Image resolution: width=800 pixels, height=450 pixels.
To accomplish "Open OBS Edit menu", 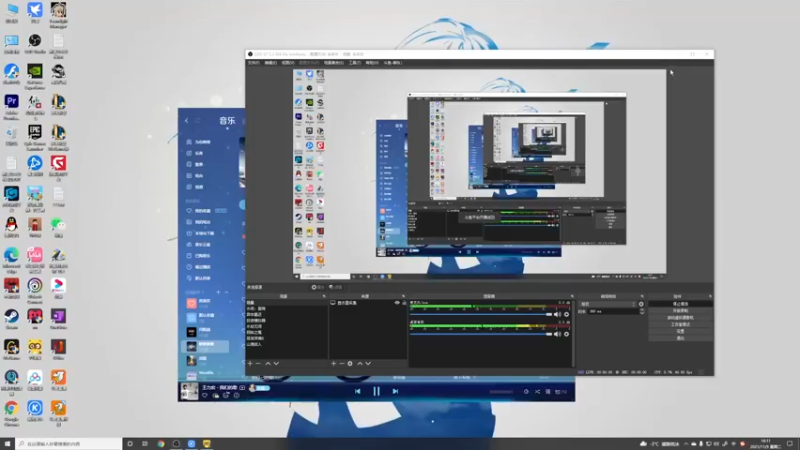I will pyautogui.click(x=271, y=63).
